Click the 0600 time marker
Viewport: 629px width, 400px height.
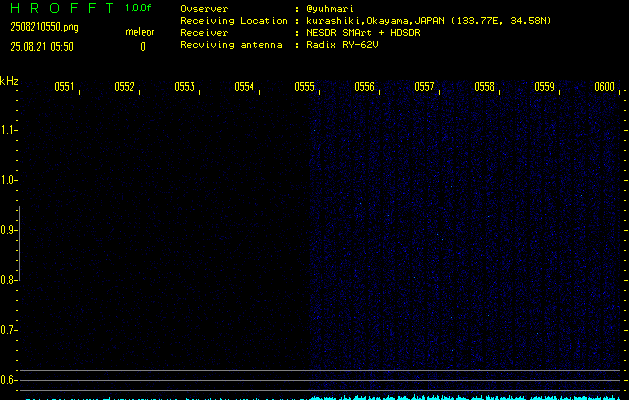tap(604, 87)
